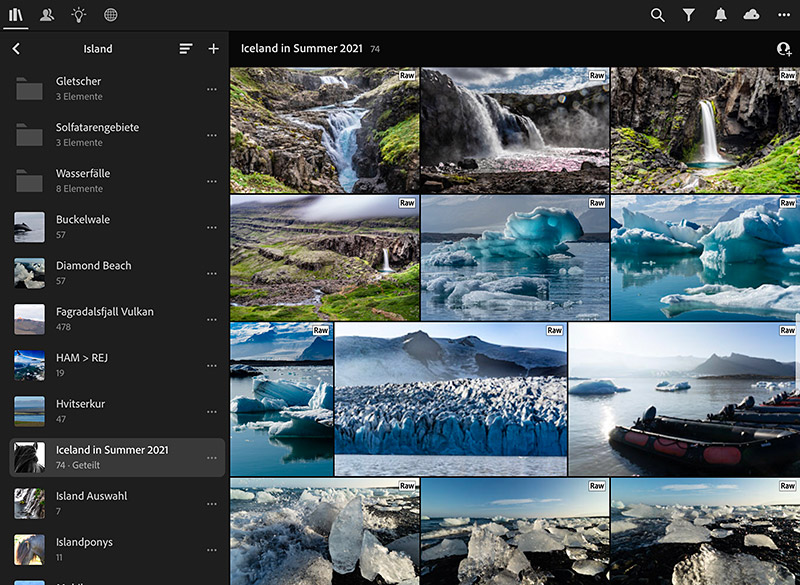Screen dimensions: 800x585
Task: Open the notifications bell
Action: tap(720, 15)
